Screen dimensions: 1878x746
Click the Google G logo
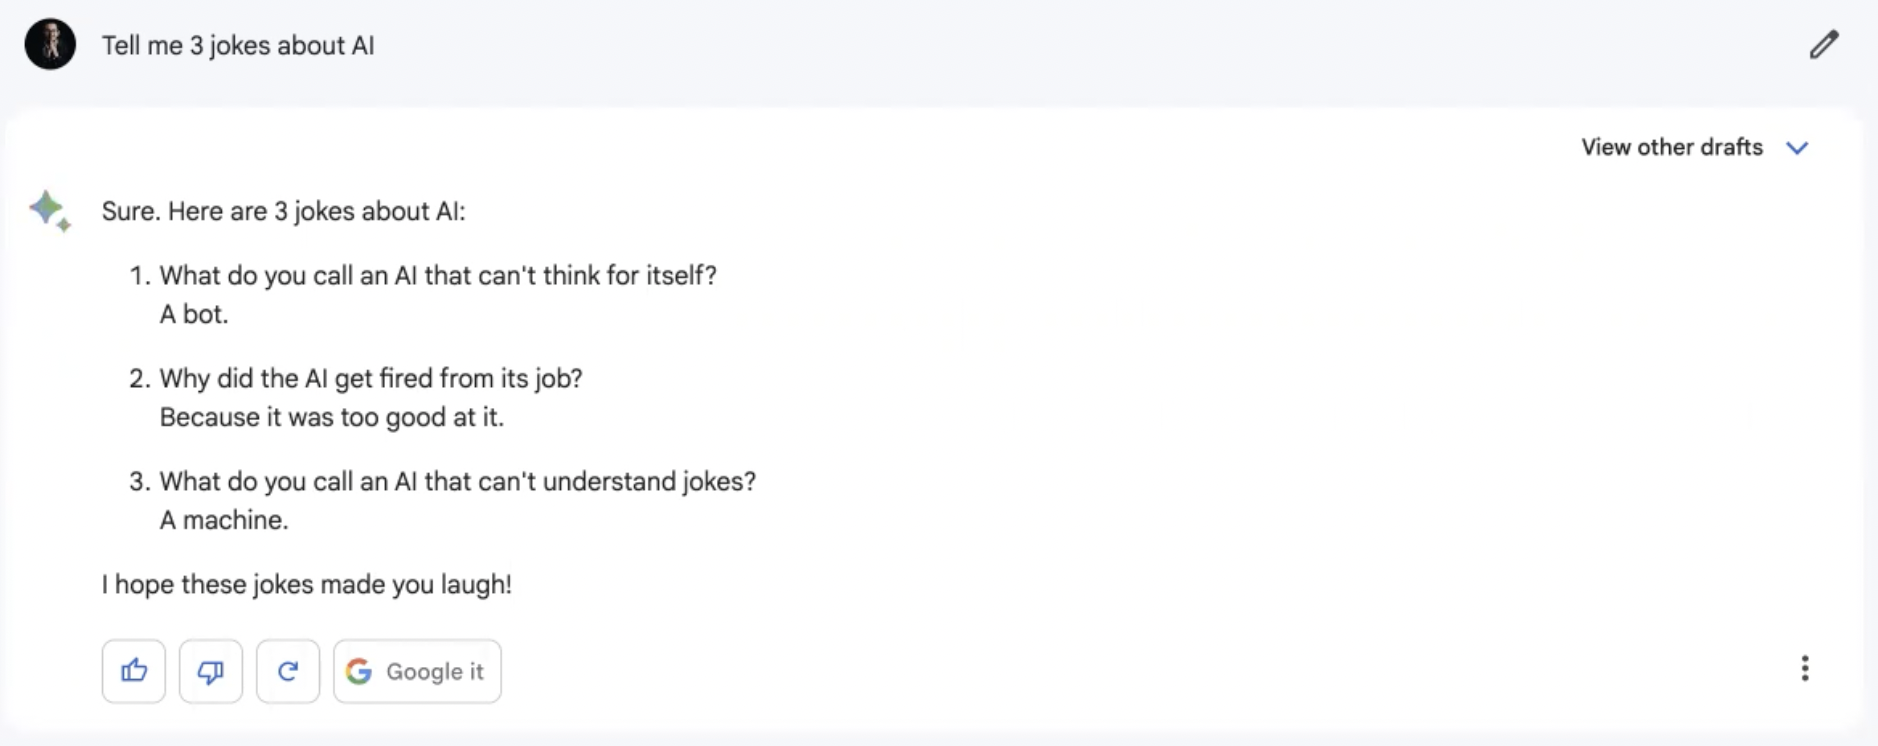tap(359, 671)
